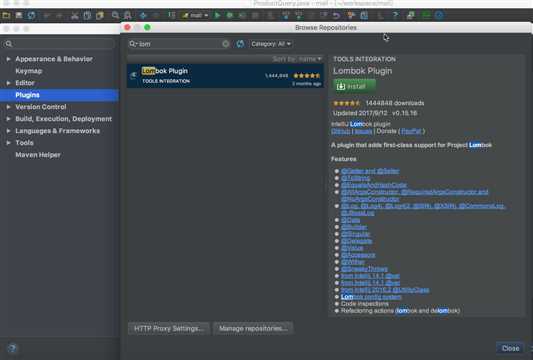
Task: Click the Back navigation arrow icon
Action: coord(143,15)
